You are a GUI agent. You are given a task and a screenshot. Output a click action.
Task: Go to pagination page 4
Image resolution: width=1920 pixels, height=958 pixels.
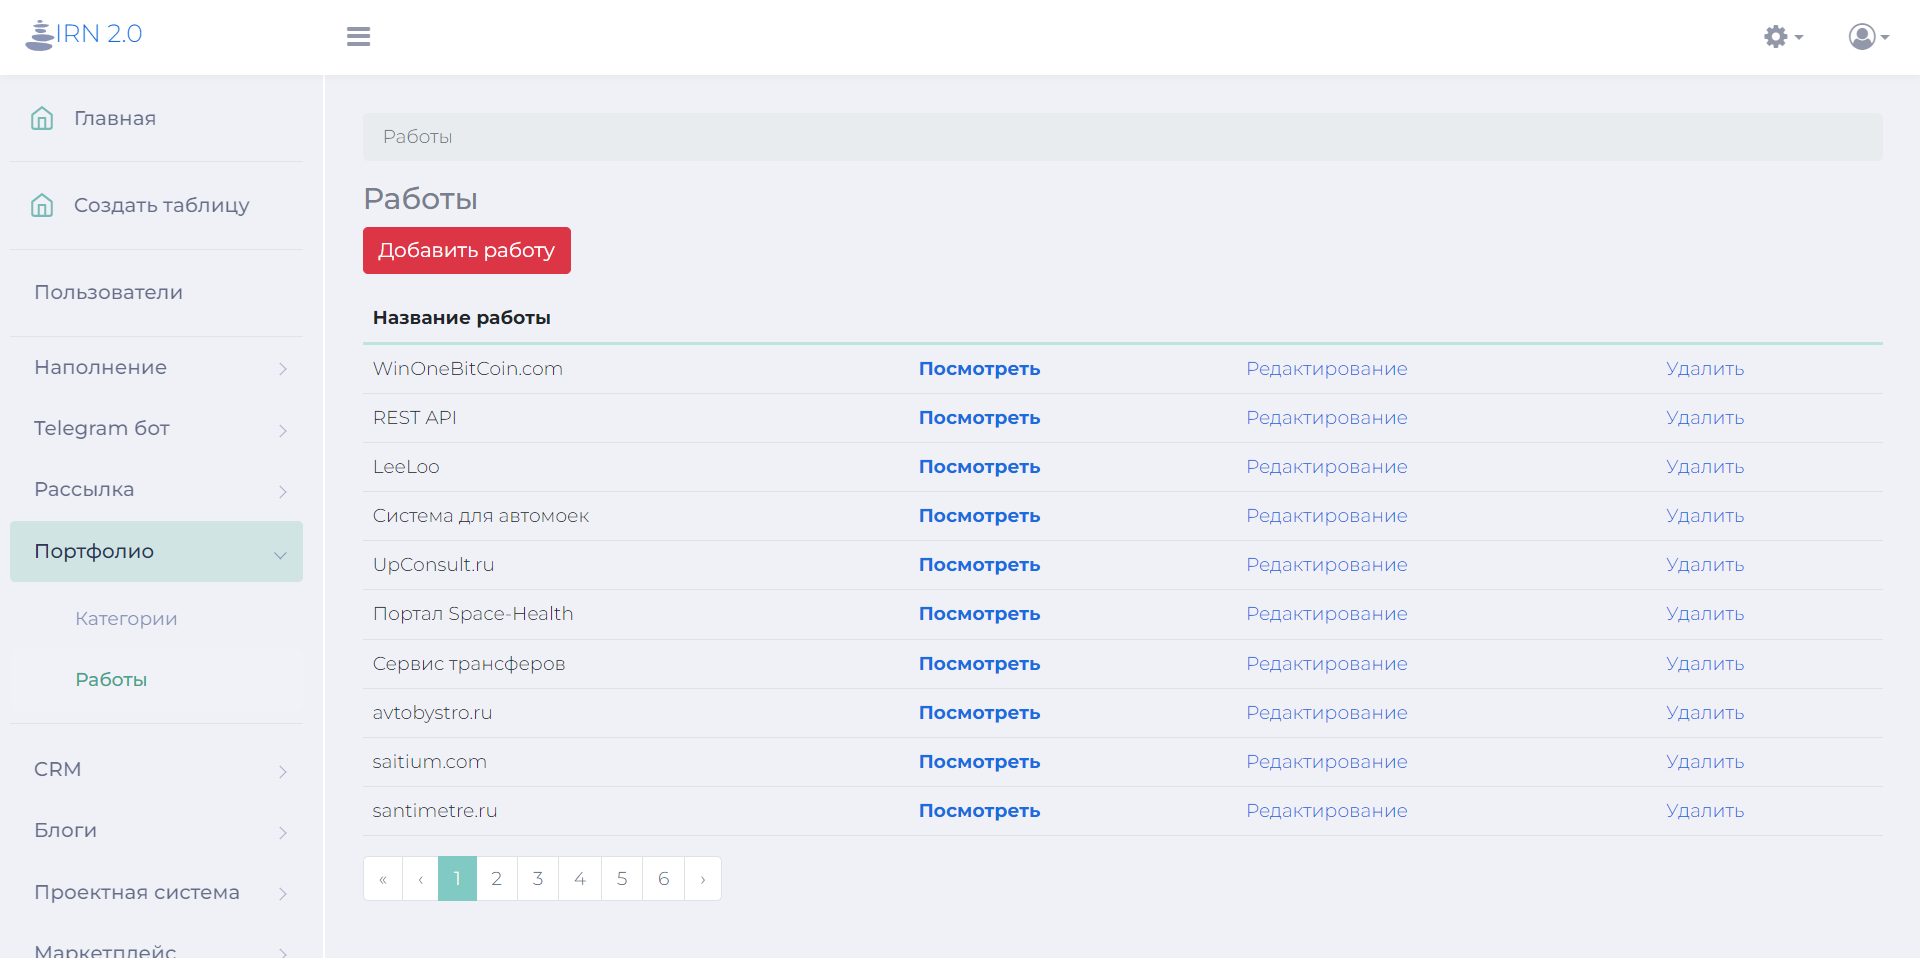(580, 879)
